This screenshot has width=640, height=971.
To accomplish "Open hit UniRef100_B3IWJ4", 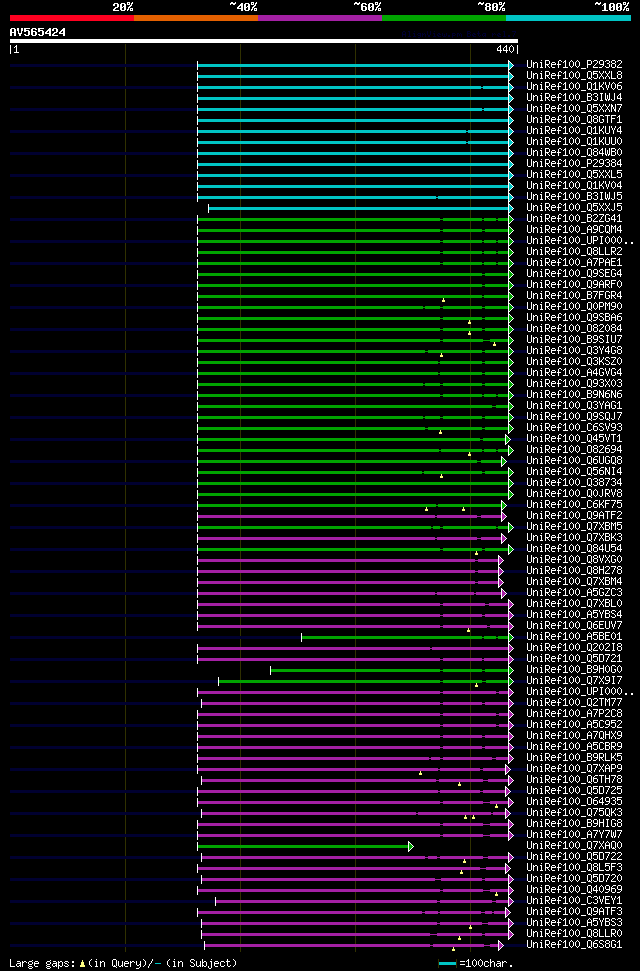I will pos(574,97).
